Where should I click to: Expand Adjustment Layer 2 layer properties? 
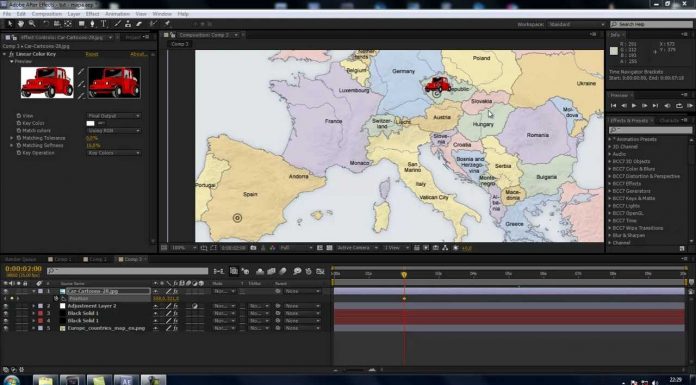(x=34, y=306)
